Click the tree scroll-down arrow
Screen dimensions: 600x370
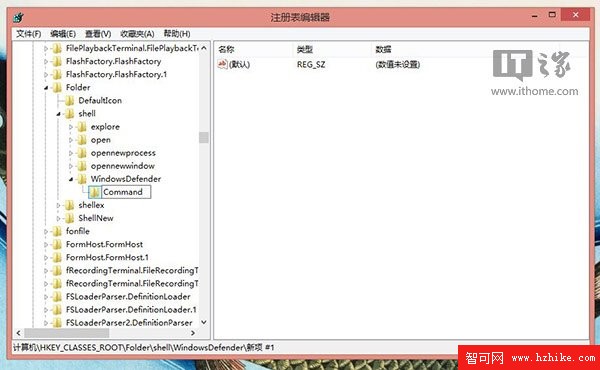[204, 323]
